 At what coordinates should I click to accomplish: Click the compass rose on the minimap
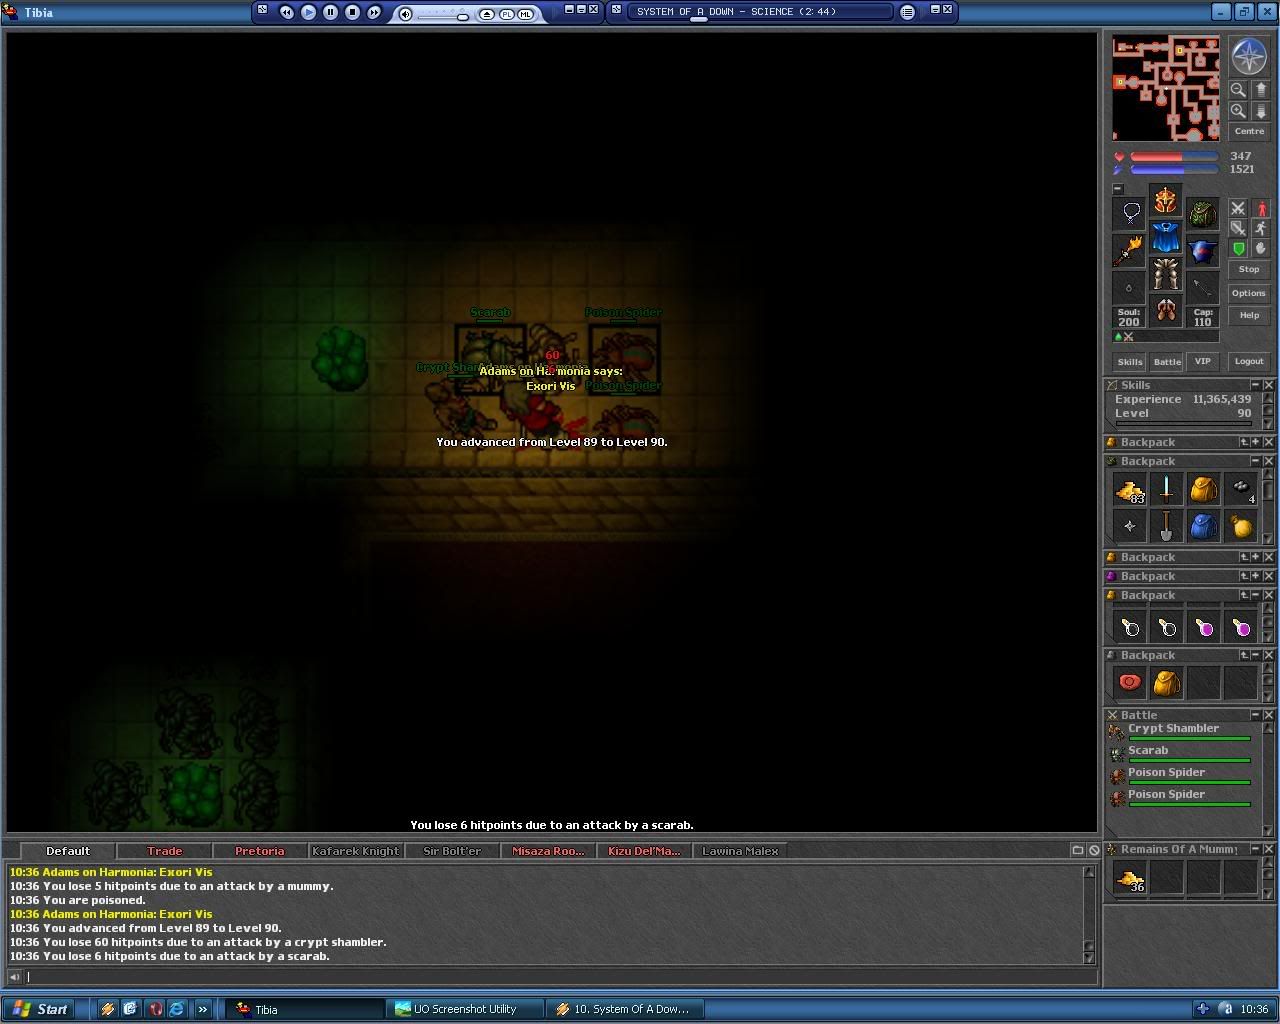coord(1249,56)
